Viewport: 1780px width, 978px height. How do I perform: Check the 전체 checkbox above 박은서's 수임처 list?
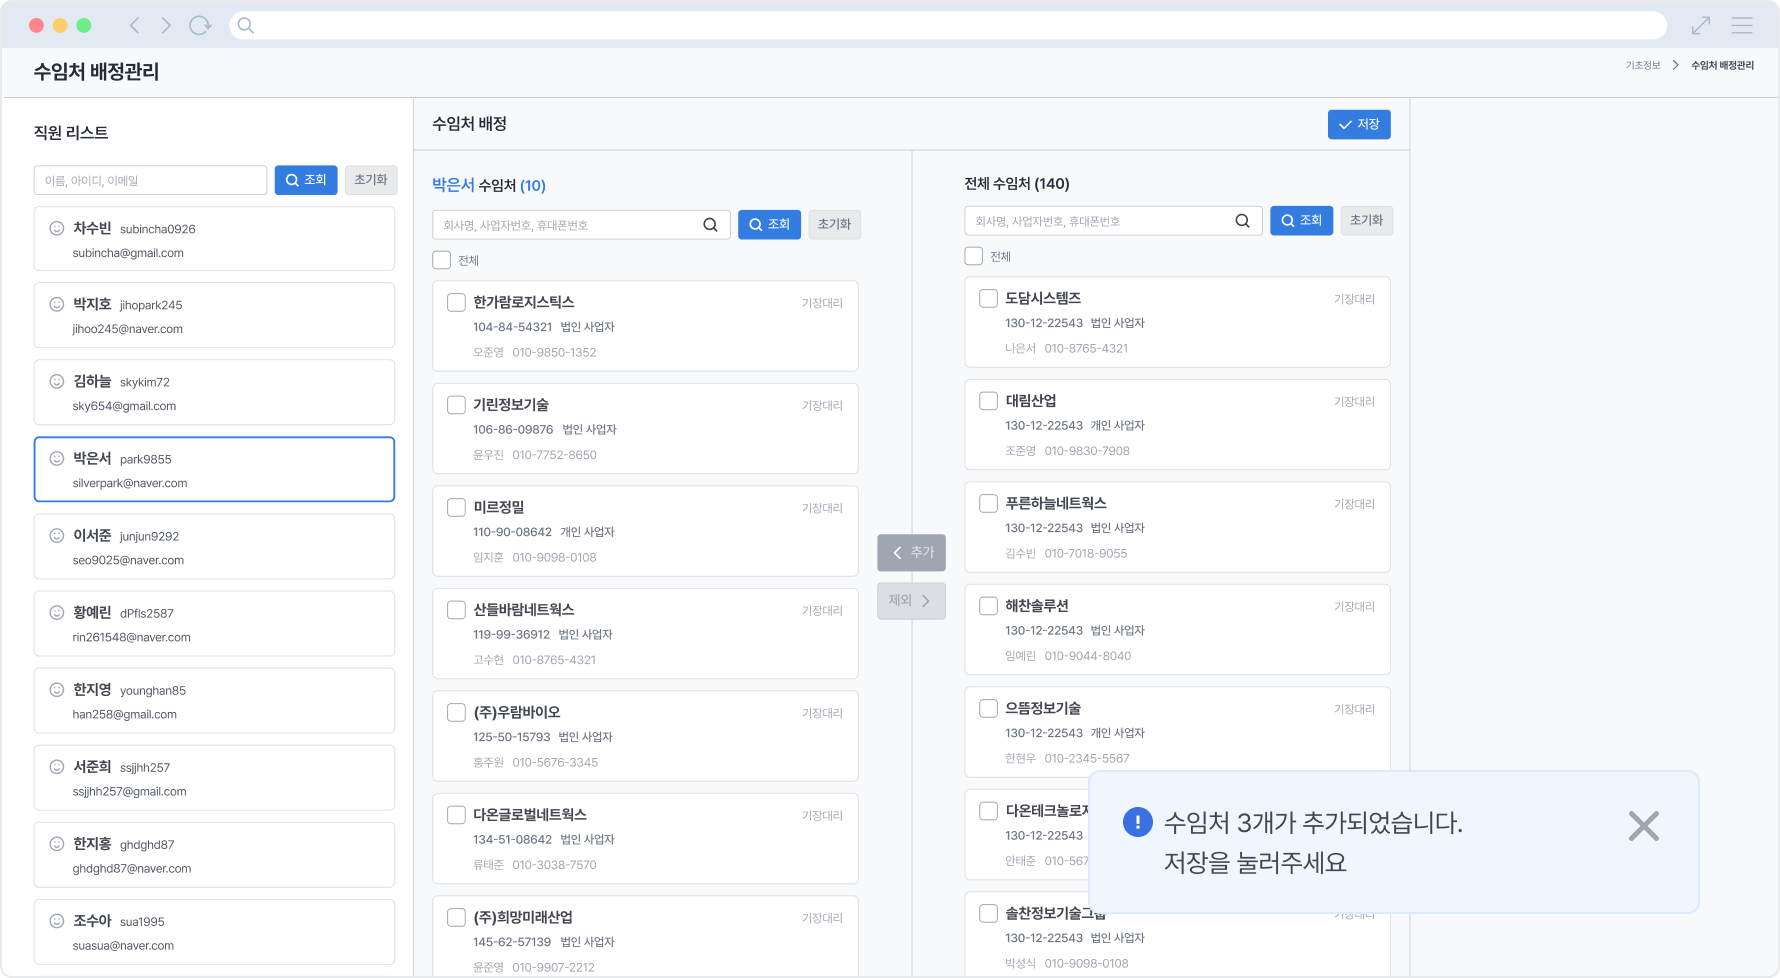[441, 259]
